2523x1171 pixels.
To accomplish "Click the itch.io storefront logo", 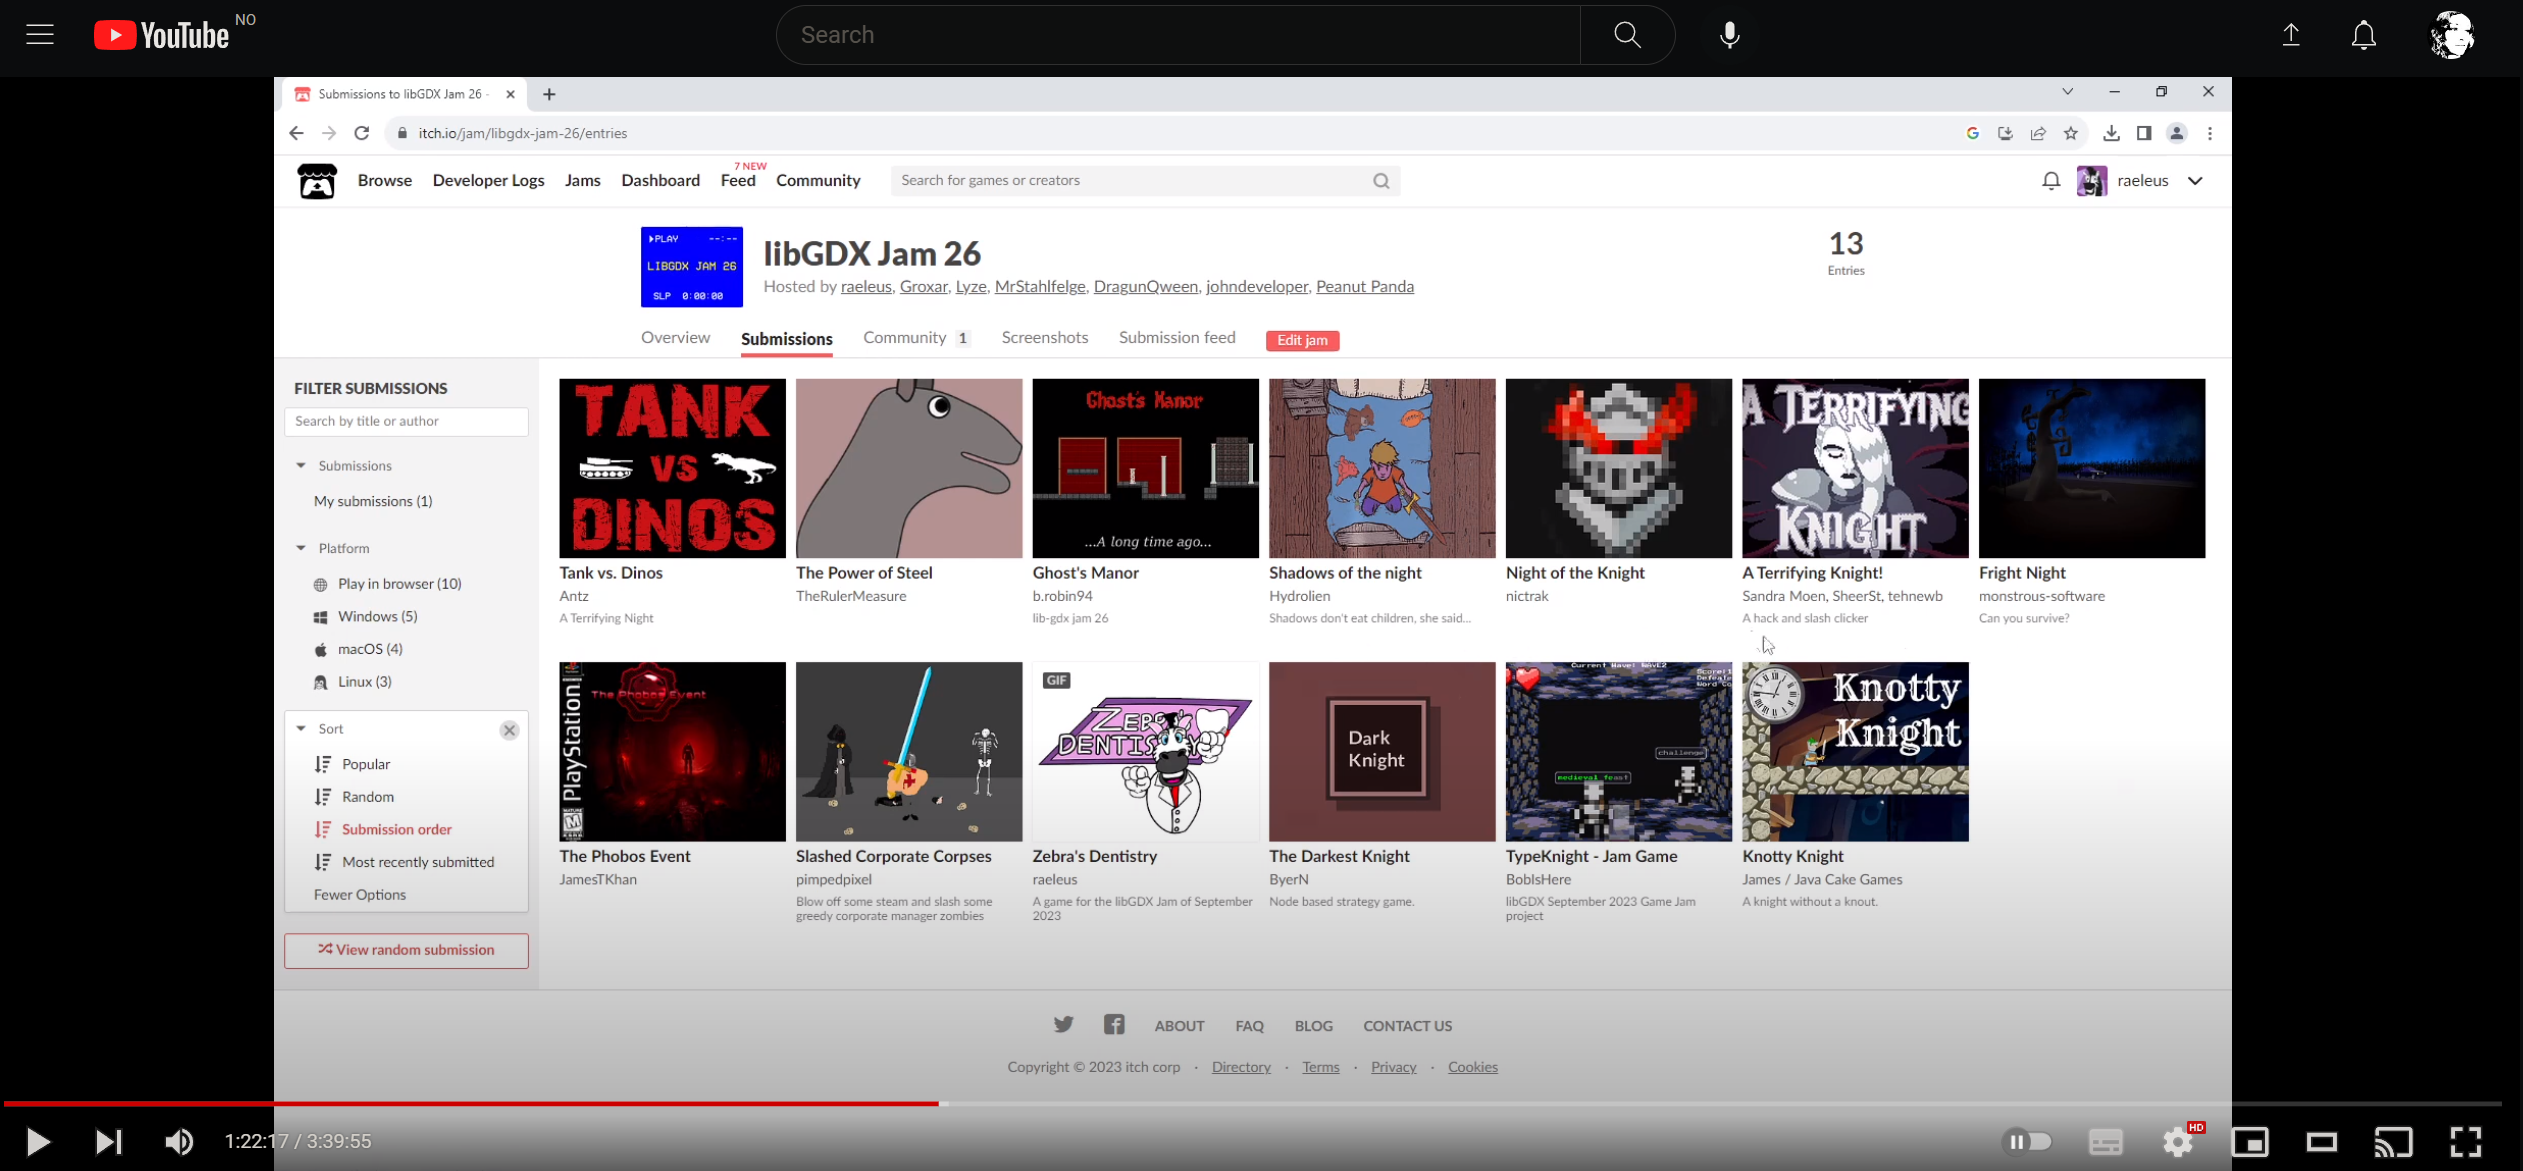I will click(315, 180).
